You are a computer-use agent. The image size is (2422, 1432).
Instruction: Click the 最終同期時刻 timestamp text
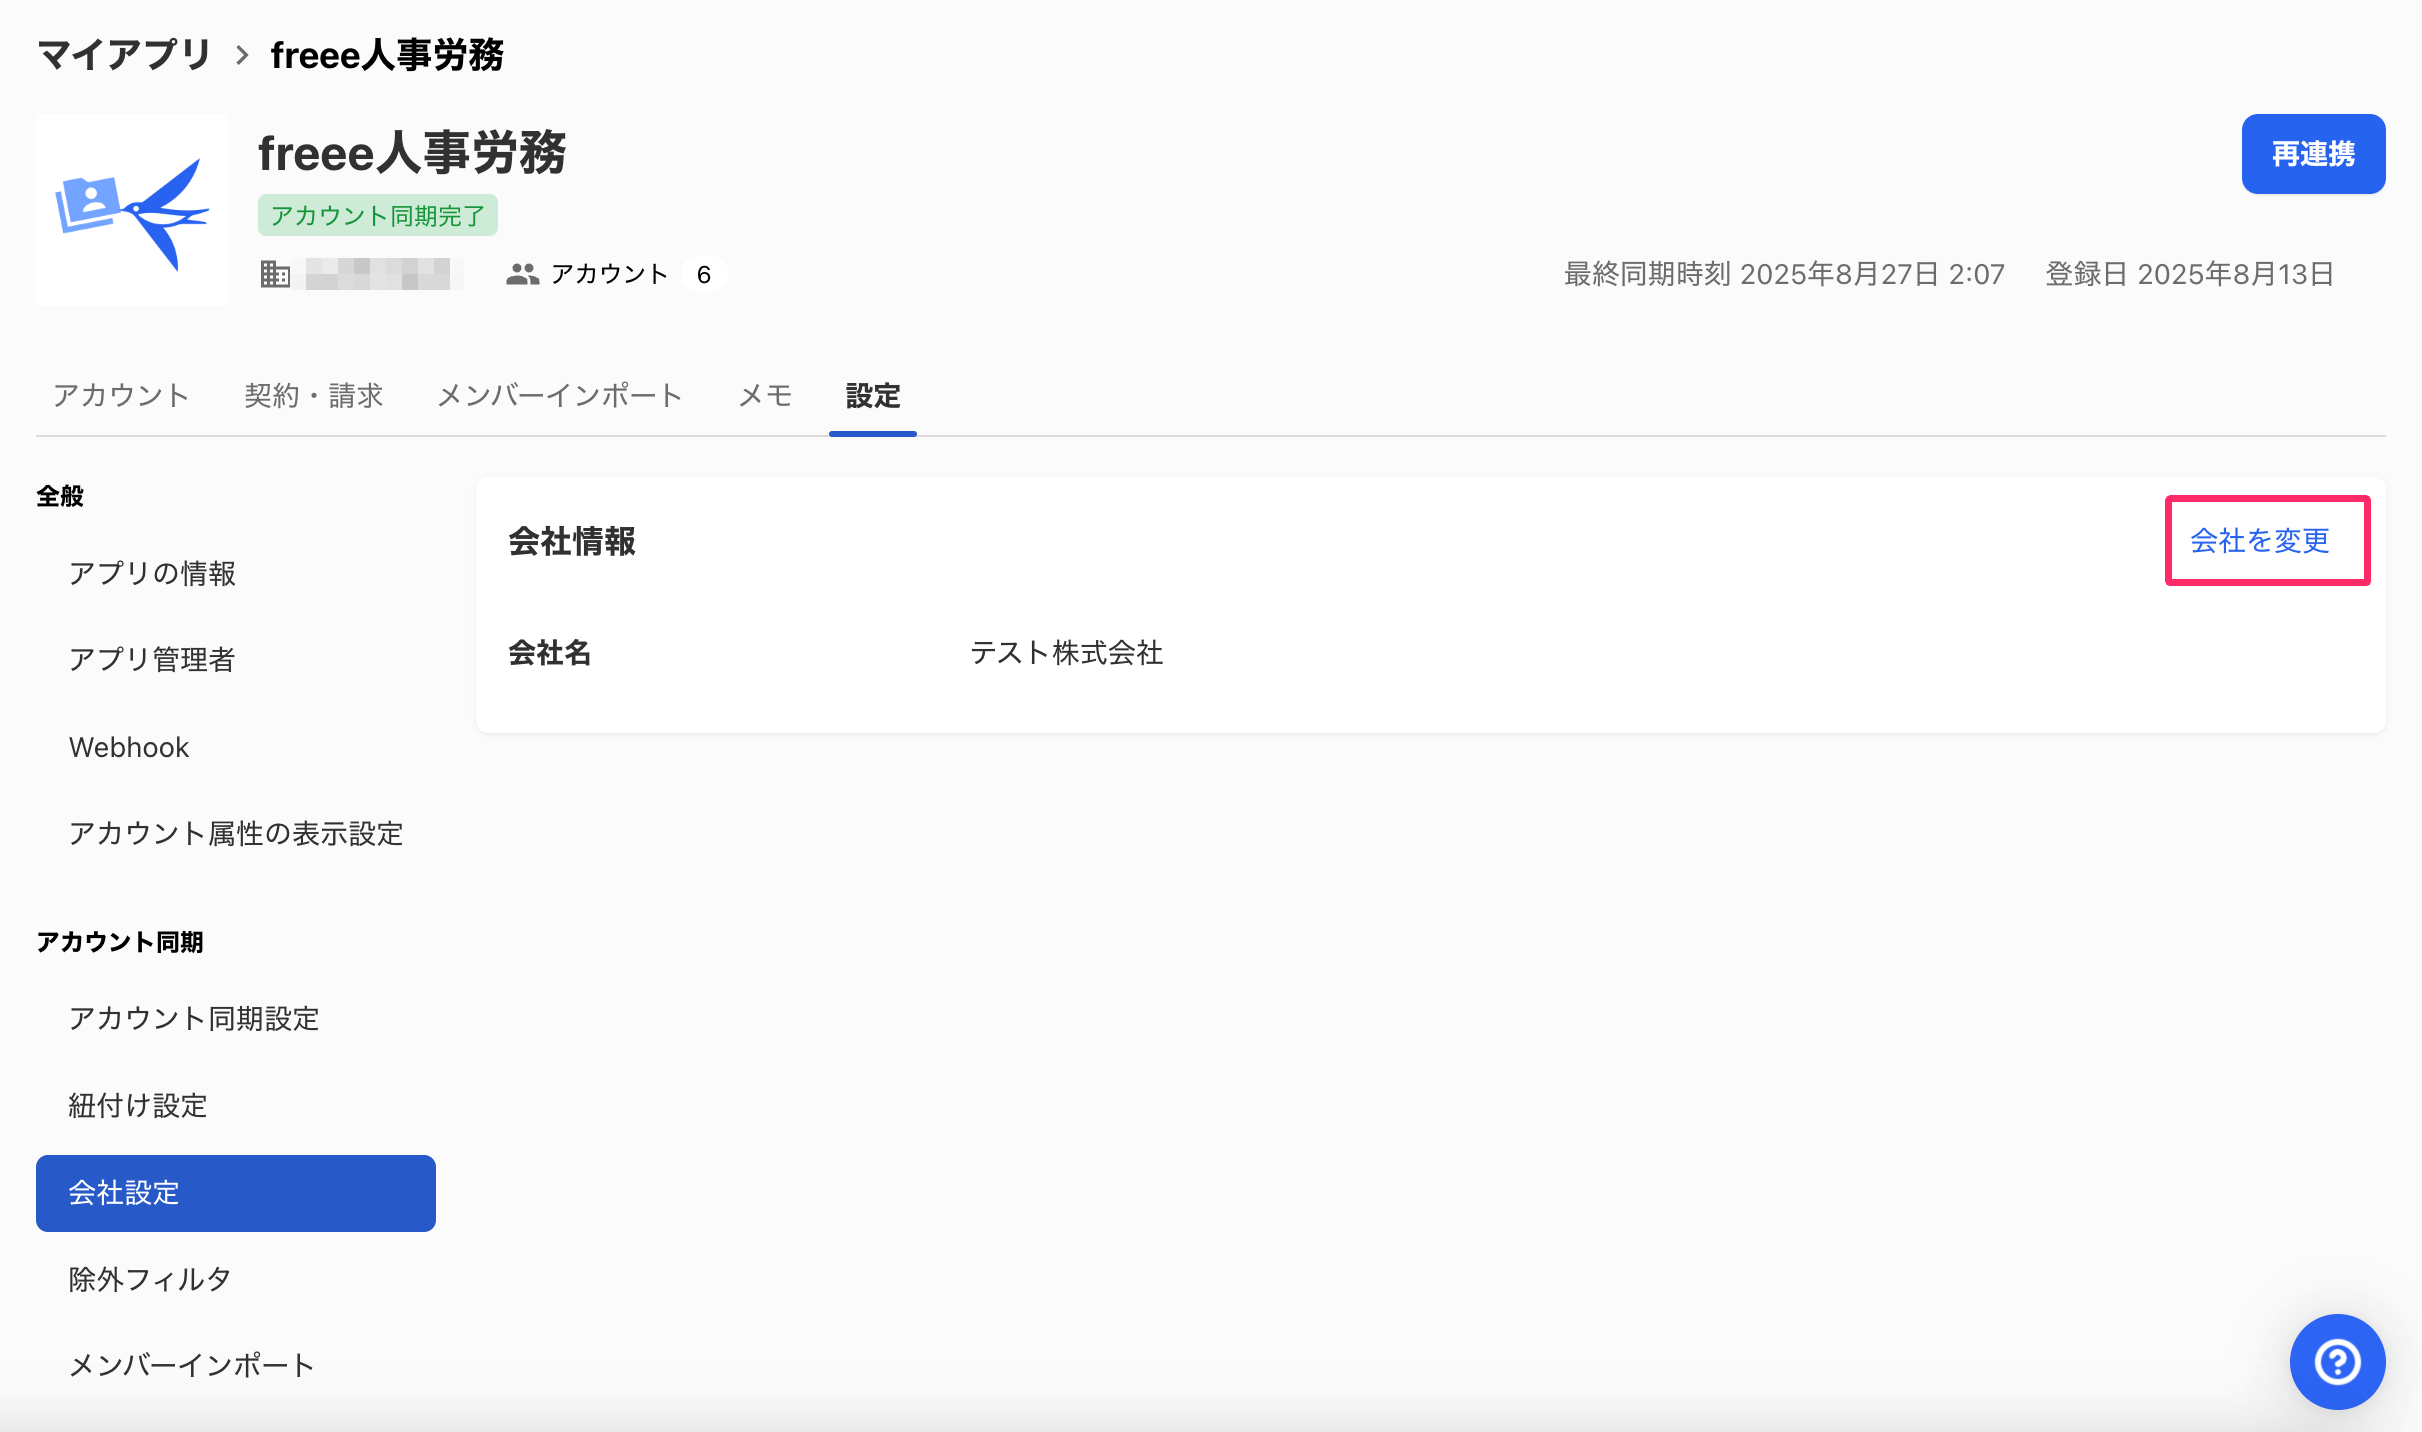pyautogui.click(x=1785, y=274)
